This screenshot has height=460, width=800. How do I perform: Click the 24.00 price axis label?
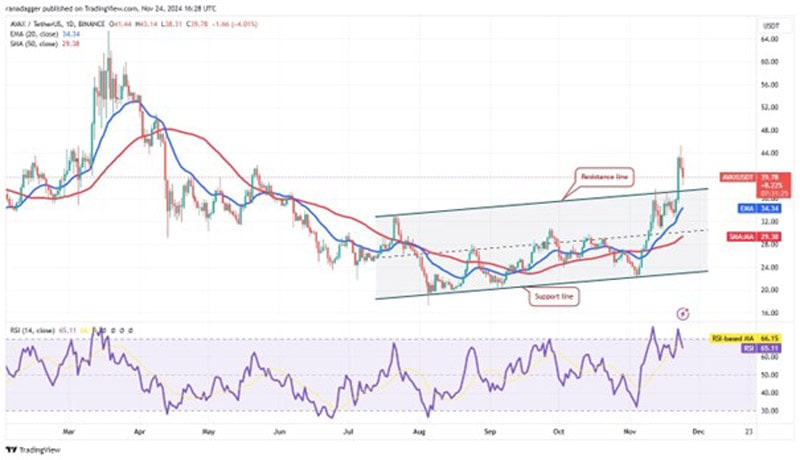[769, 267]
